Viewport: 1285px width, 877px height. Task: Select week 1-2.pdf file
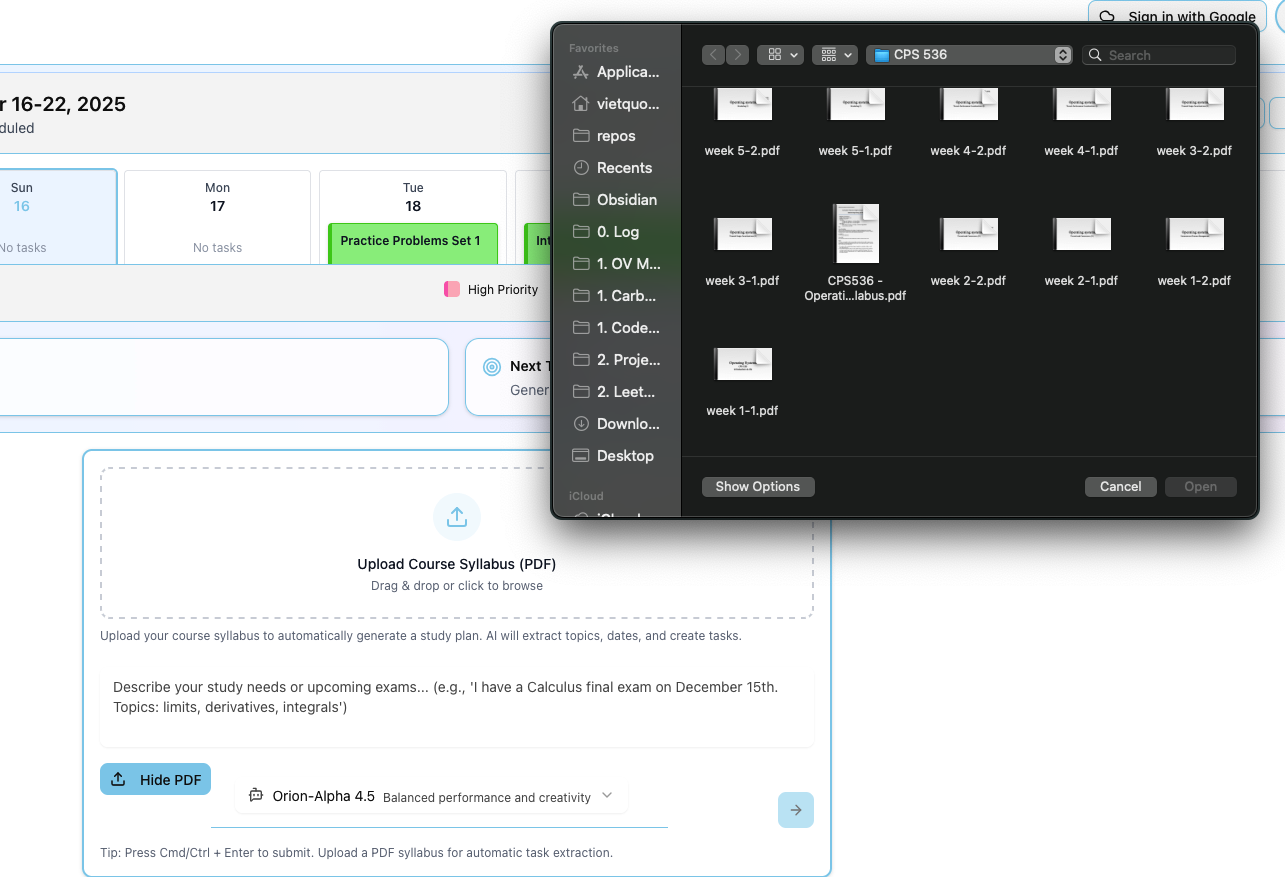pyautogui.click(x=1194, y=252)
